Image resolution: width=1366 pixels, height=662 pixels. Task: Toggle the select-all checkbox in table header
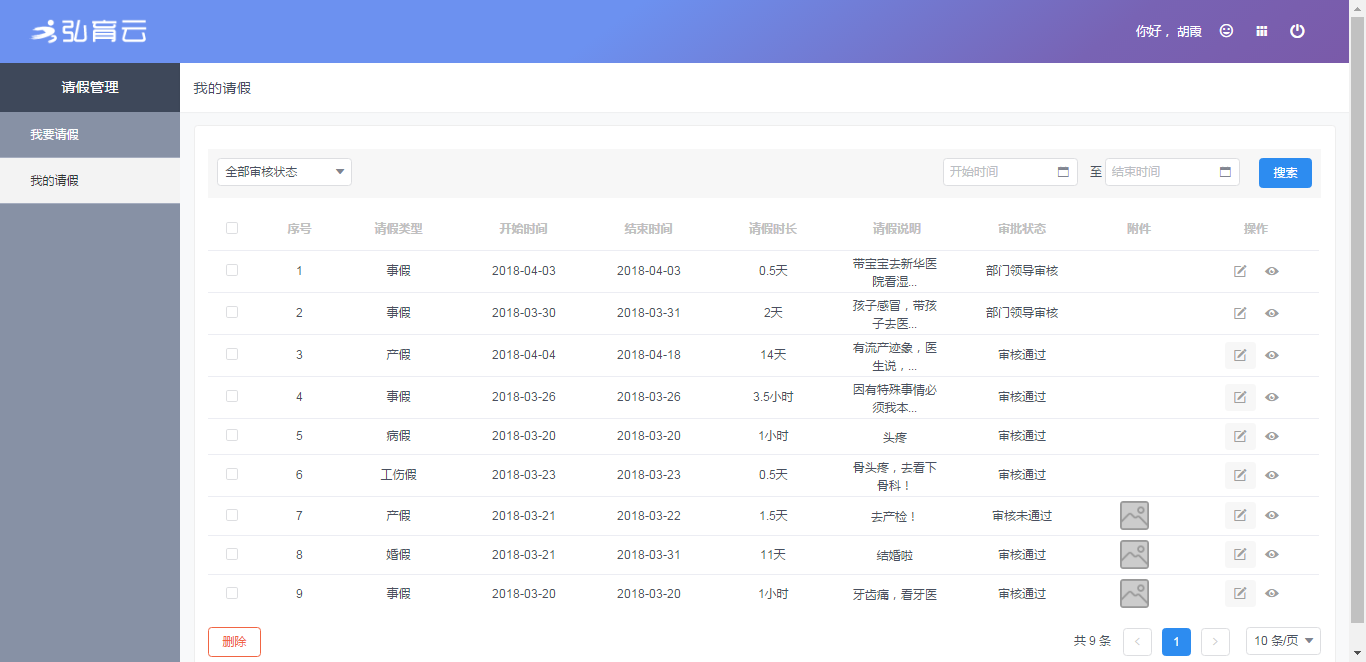pos(232,228)
